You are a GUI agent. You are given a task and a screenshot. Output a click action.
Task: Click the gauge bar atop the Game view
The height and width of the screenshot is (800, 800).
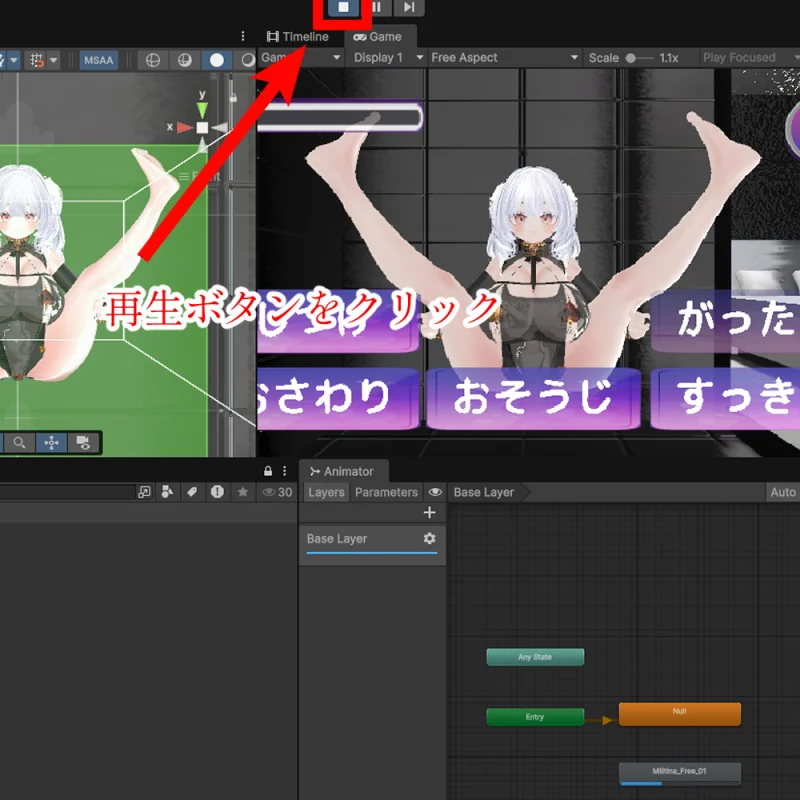(x=340, y=117)
